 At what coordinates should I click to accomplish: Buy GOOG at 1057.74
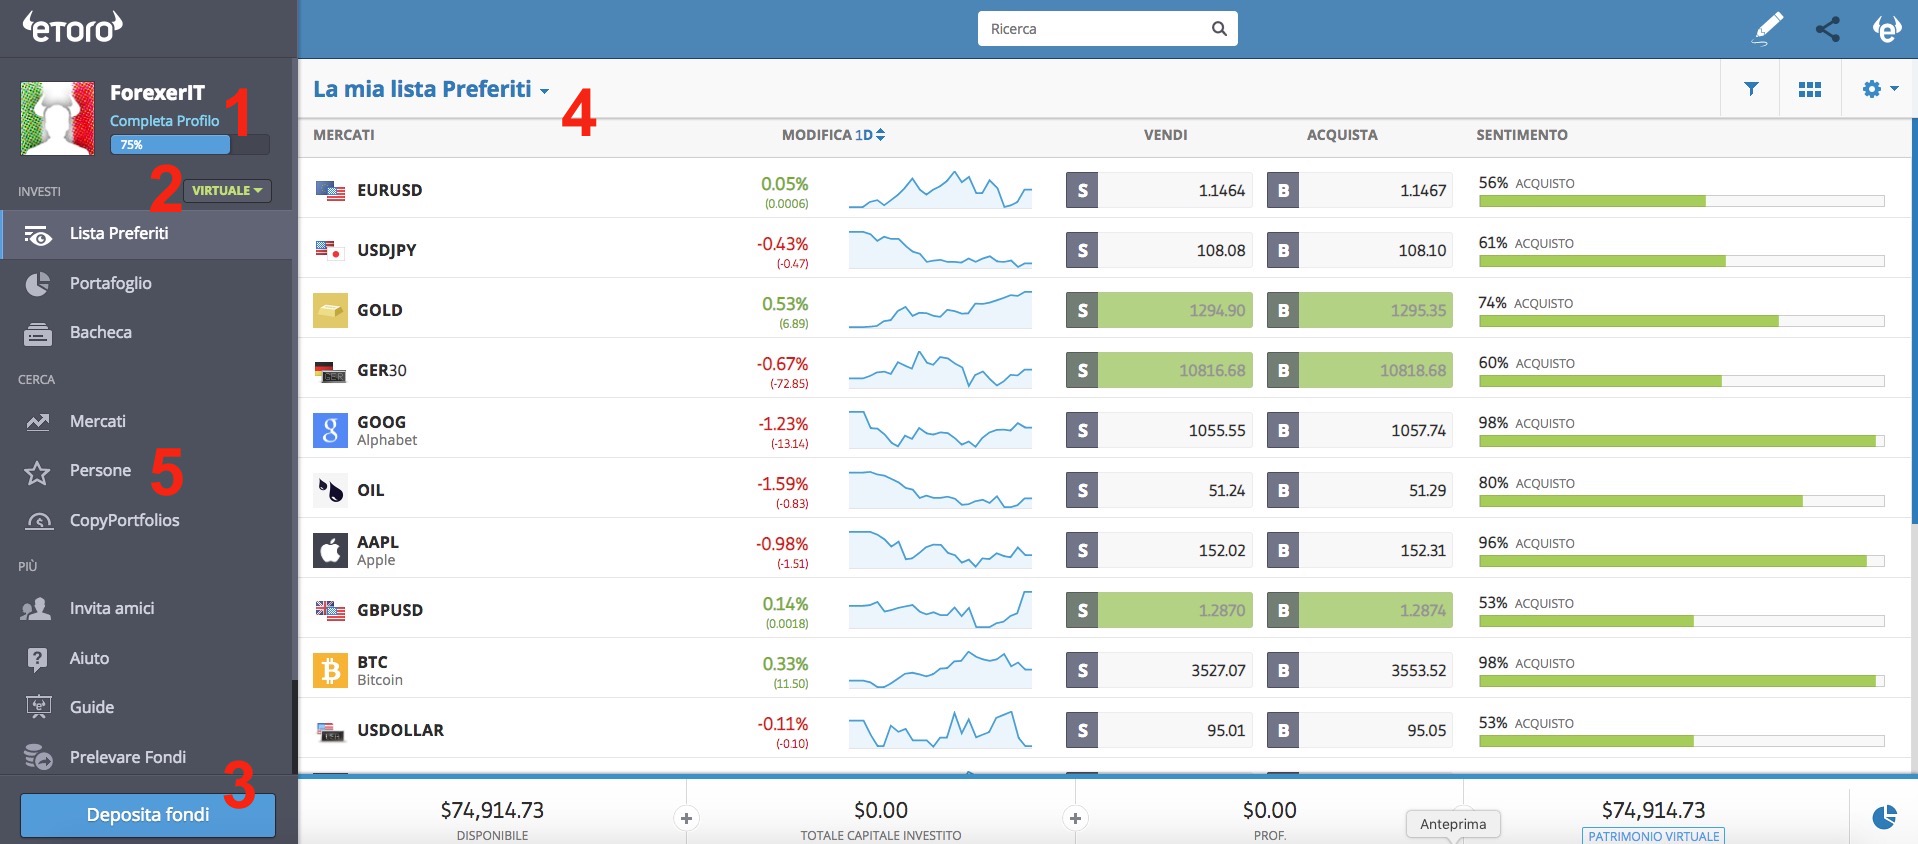click(x=1359, y=430)
